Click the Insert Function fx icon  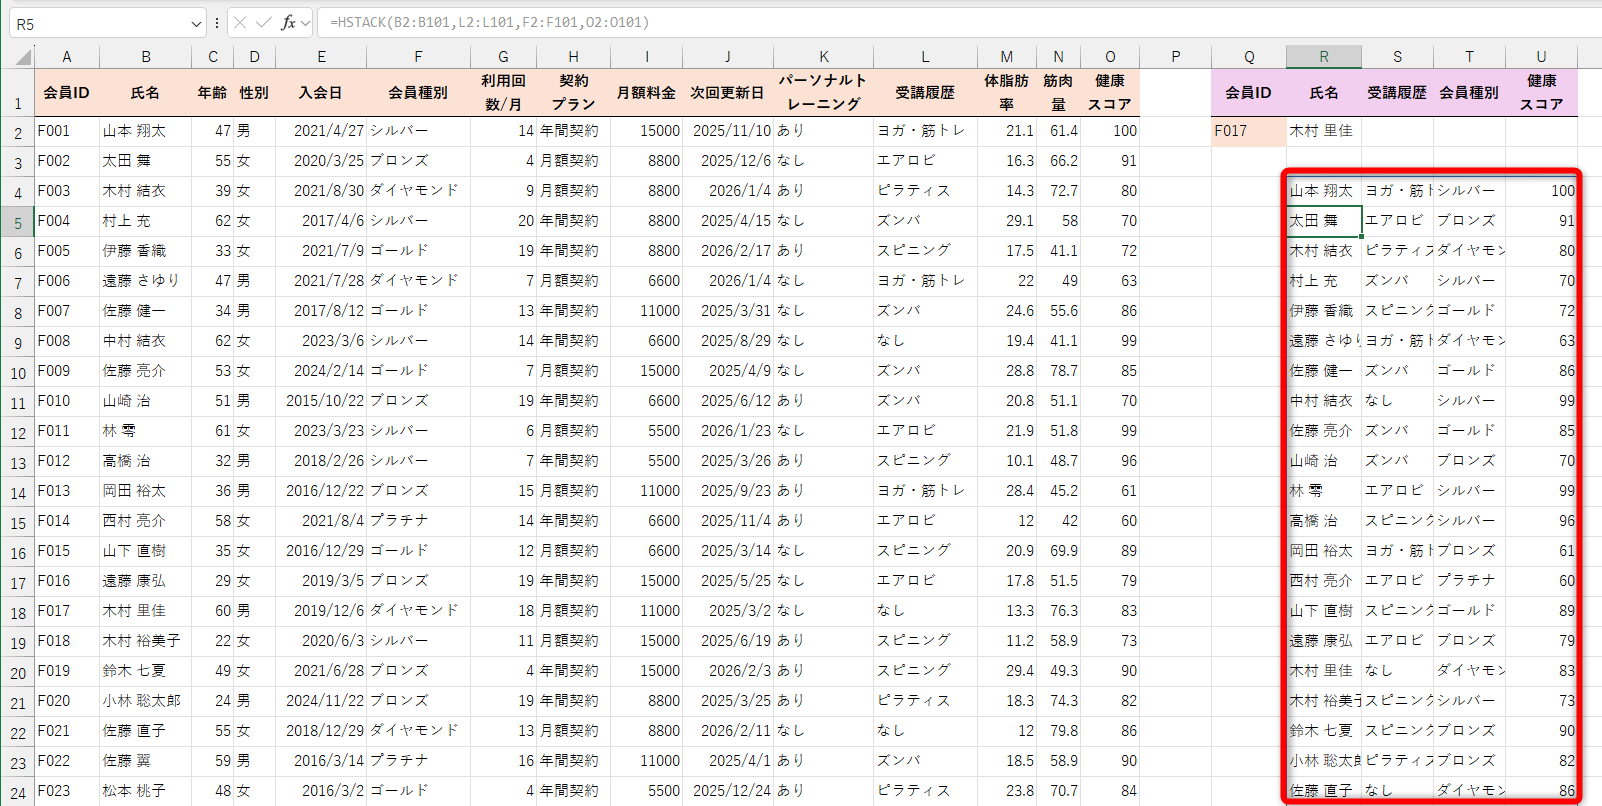pyautogui.click(x=288, y=22)
